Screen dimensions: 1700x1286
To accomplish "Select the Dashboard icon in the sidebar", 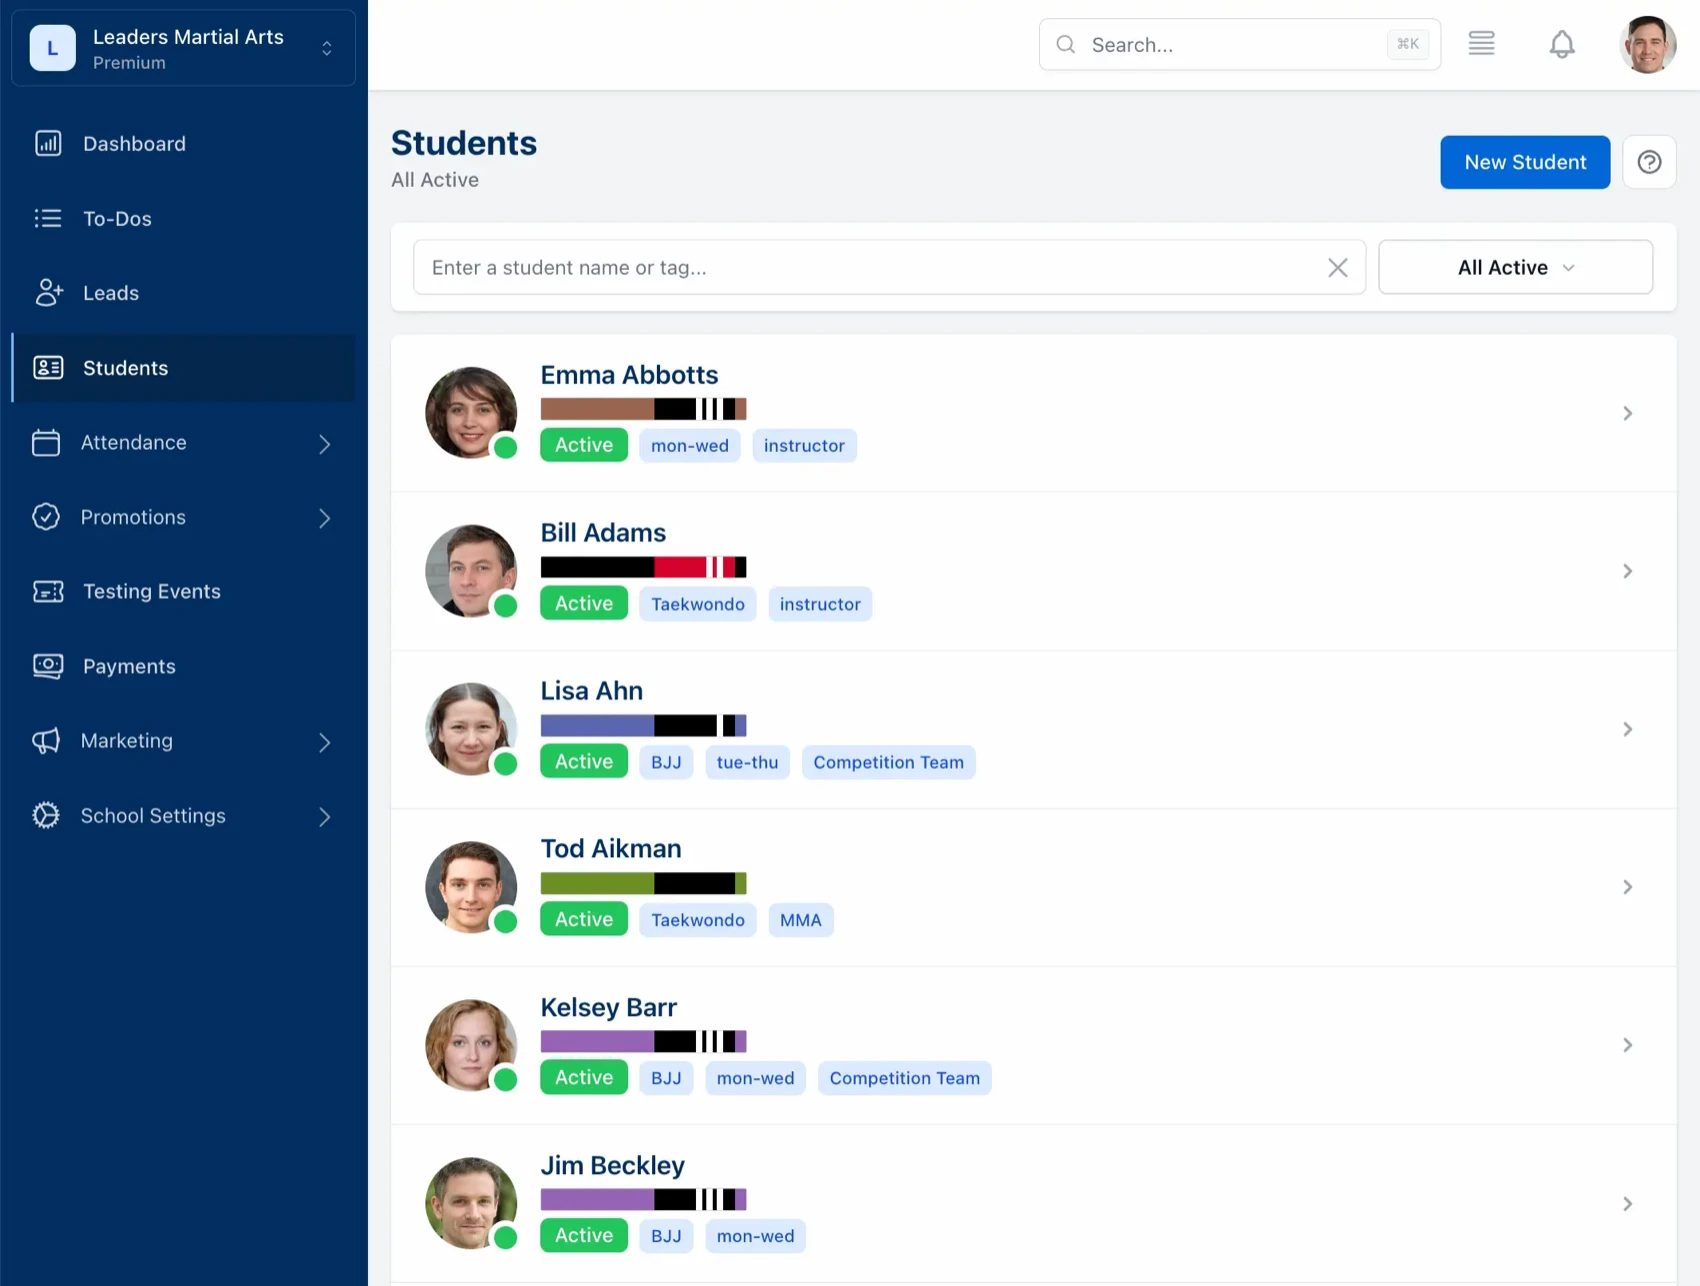I will pyautogui.click(x=48, y=143).
